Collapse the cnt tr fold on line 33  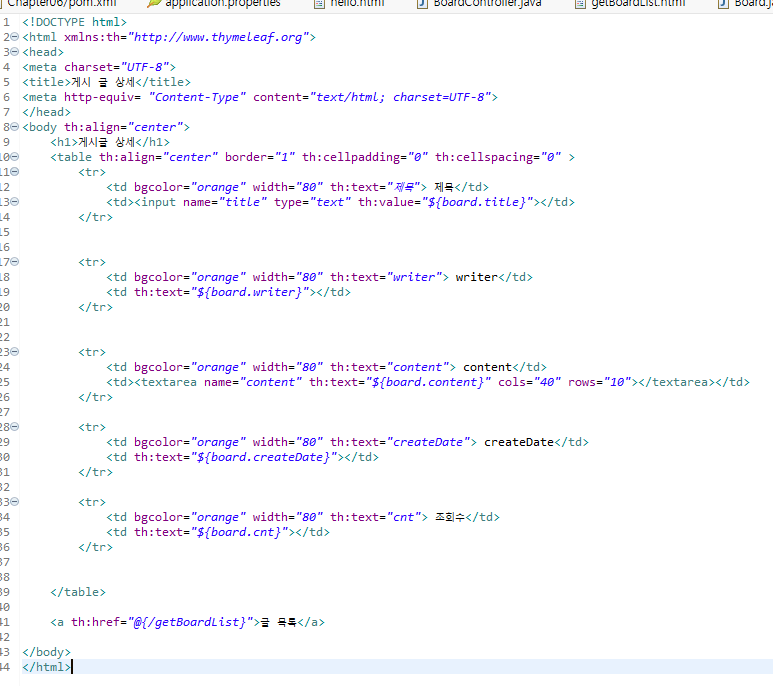coord(15,502)
